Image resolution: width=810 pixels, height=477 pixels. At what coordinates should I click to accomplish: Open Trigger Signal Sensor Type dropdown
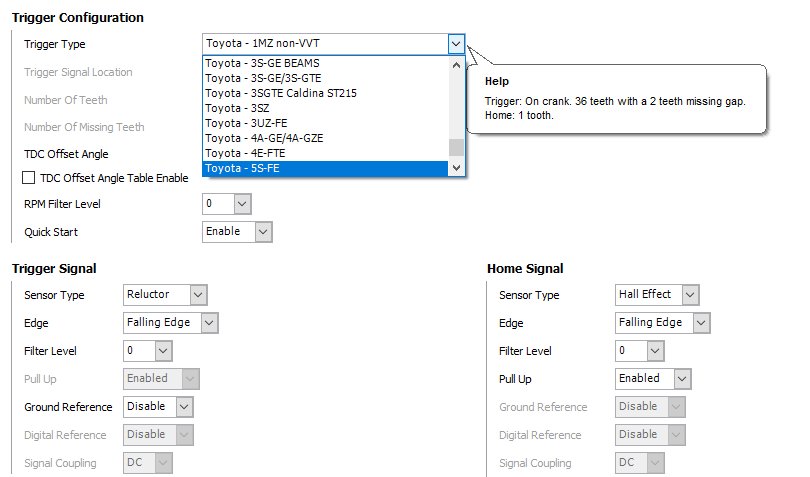[198, 295]
